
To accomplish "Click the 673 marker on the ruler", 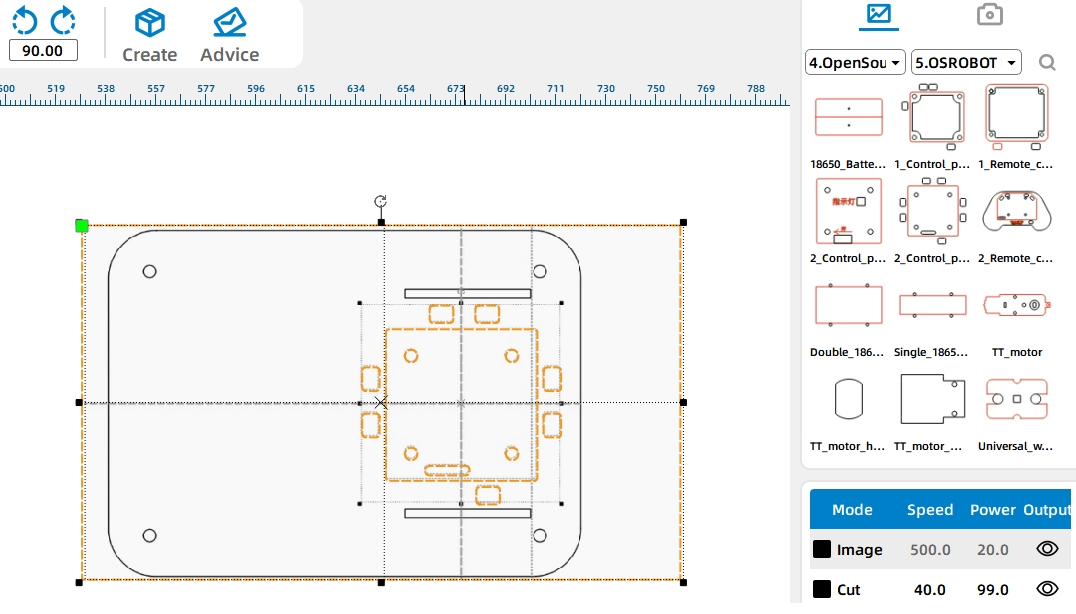I will (456, 89).
